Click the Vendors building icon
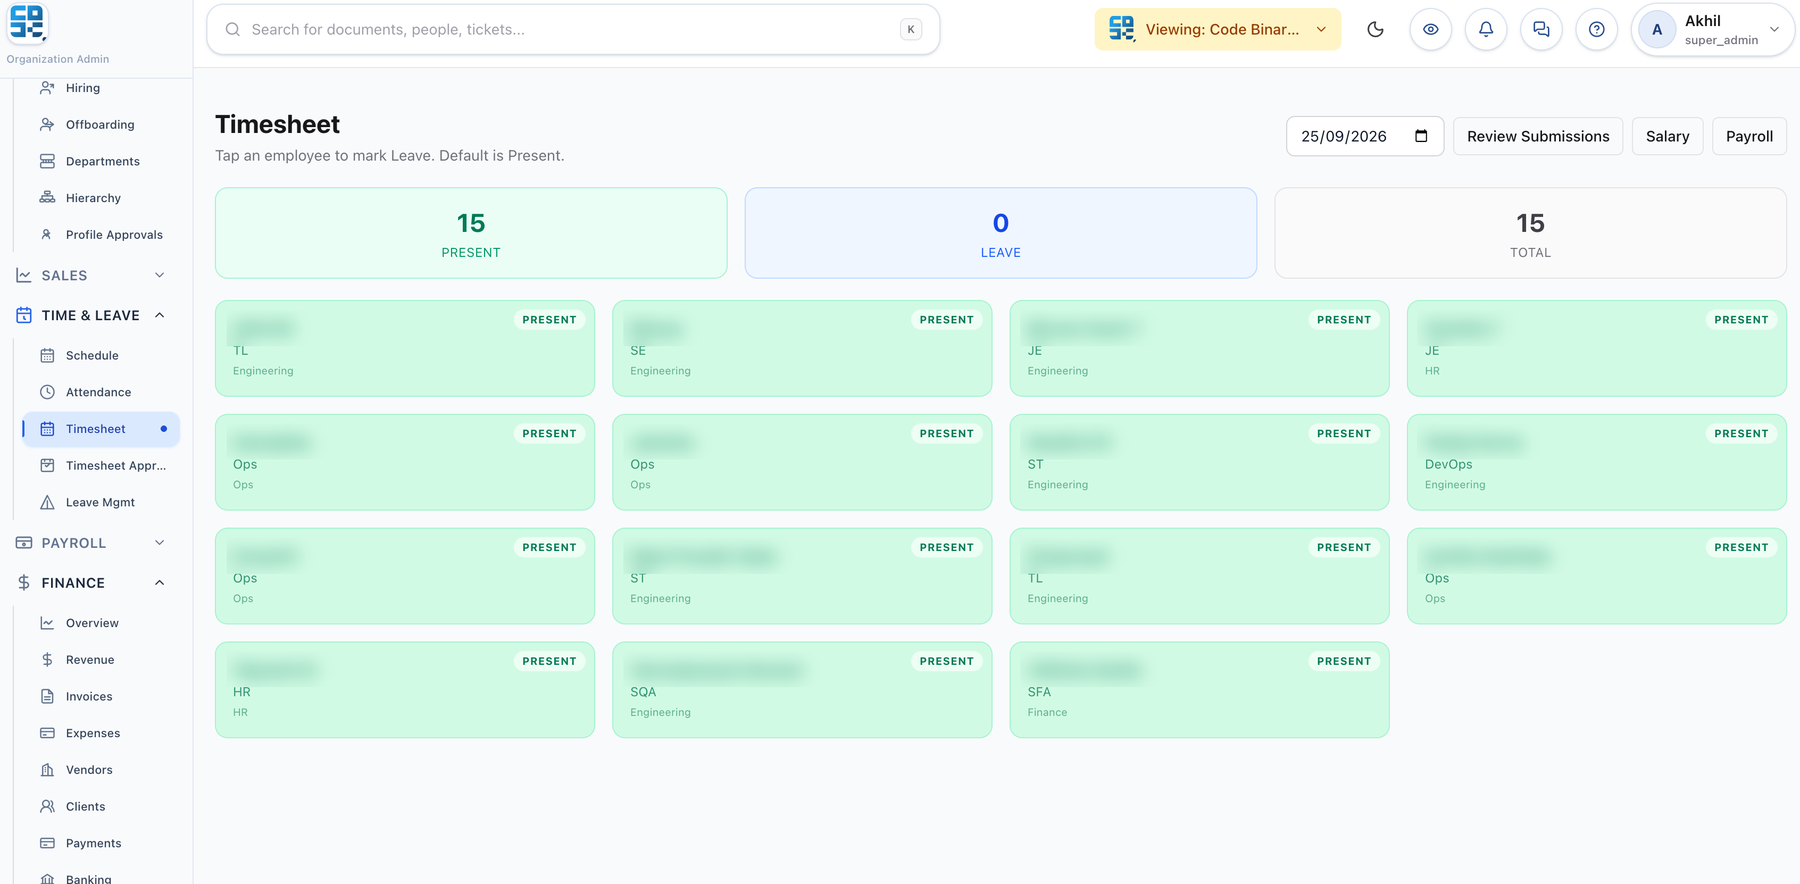The image size is (1800, 884). pyautogui.click(x=47, y=770)
